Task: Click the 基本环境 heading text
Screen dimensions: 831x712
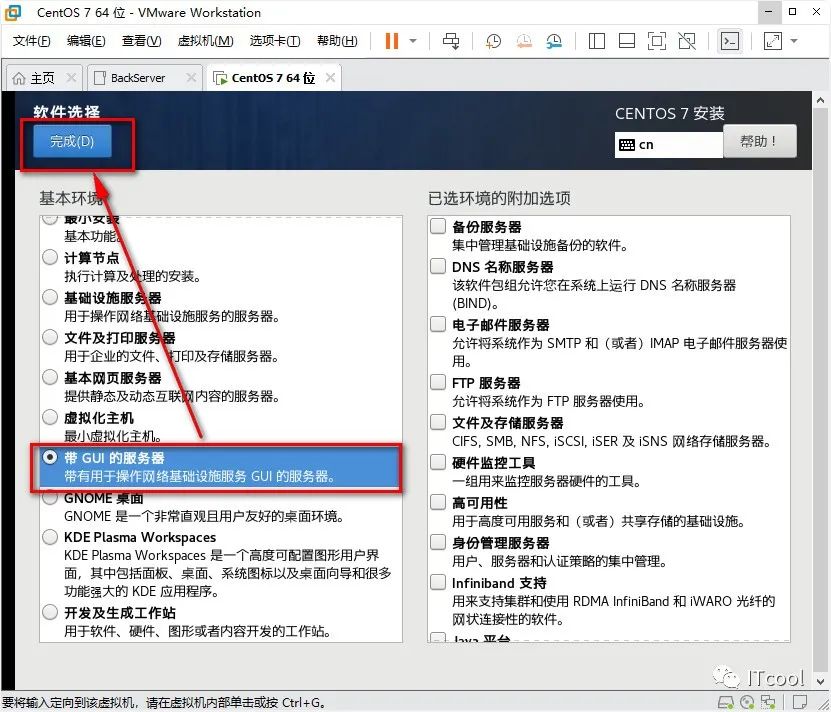Action: tap(71, 198)
